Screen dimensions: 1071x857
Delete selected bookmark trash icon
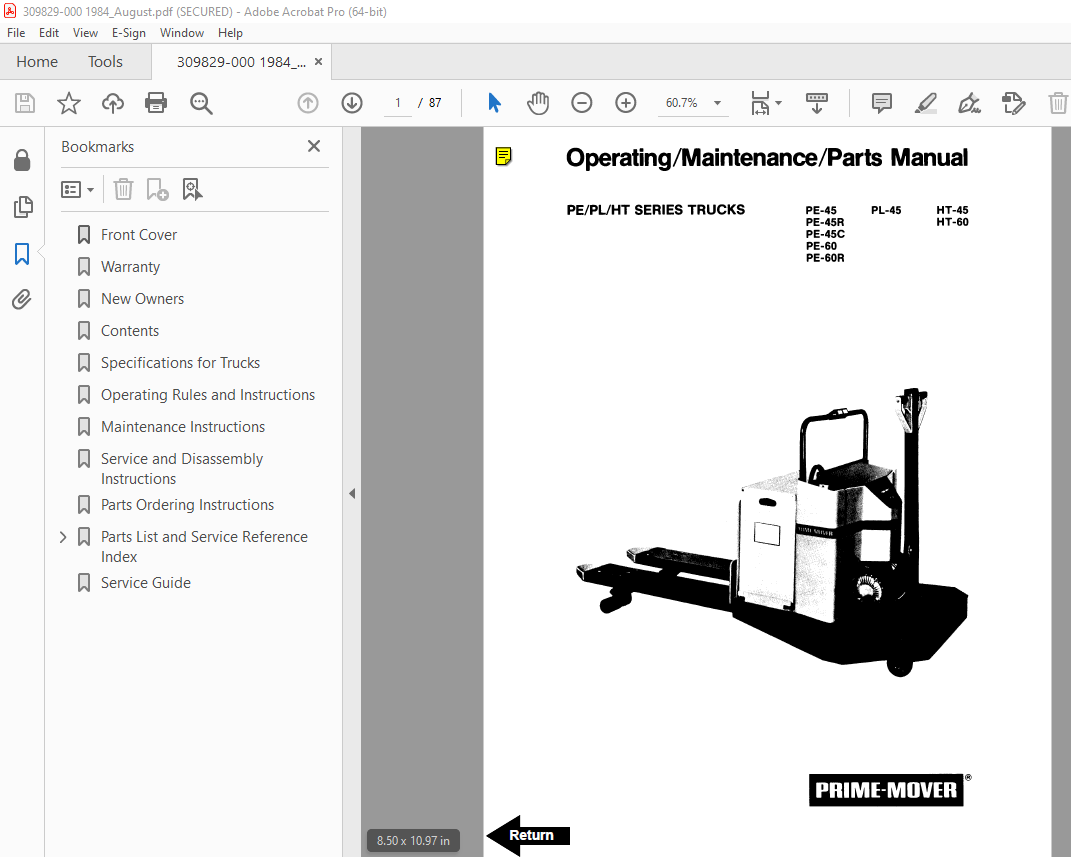point(123,189)
